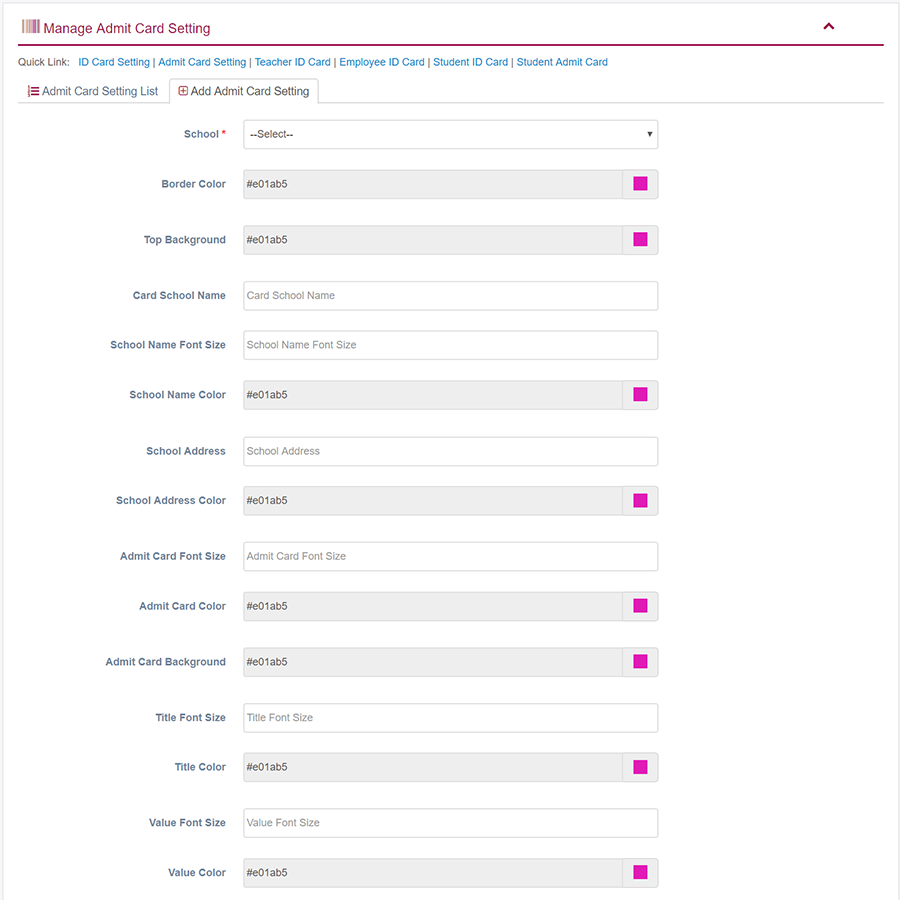
Task: Focus the Title Font Size field
Action: (450, 718)
